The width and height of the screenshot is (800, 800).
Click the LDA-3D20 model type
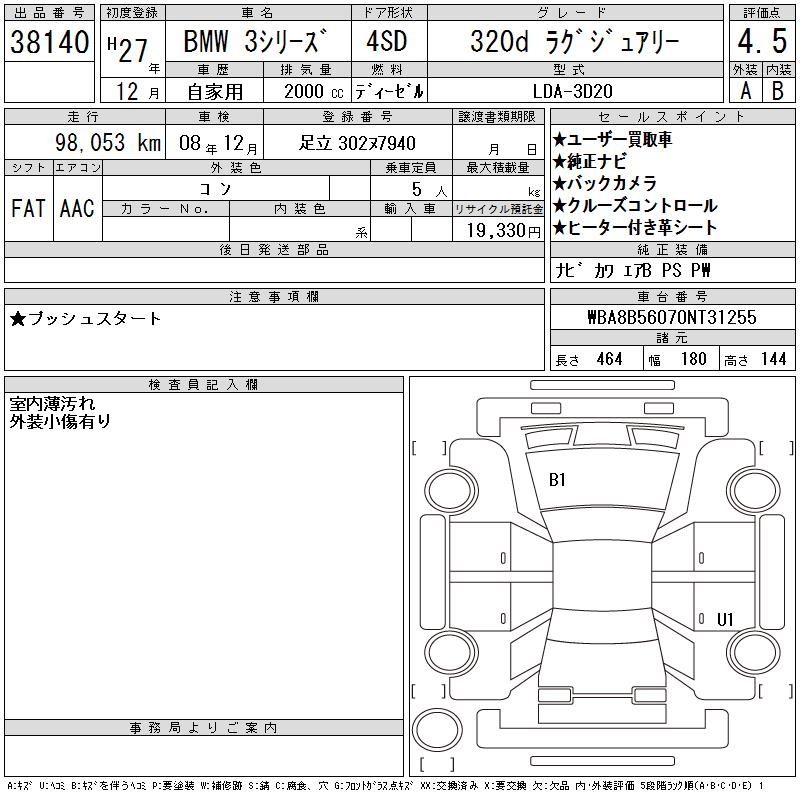click(x=574, y=91)
